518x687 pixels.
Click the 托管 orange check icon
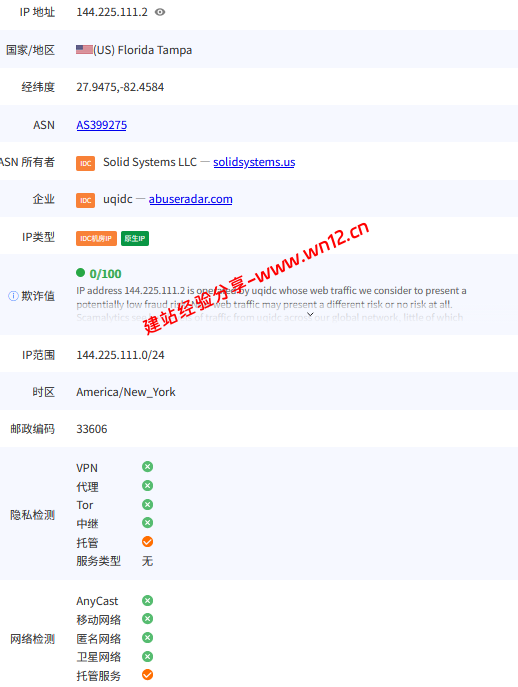(x=148, y=542)
